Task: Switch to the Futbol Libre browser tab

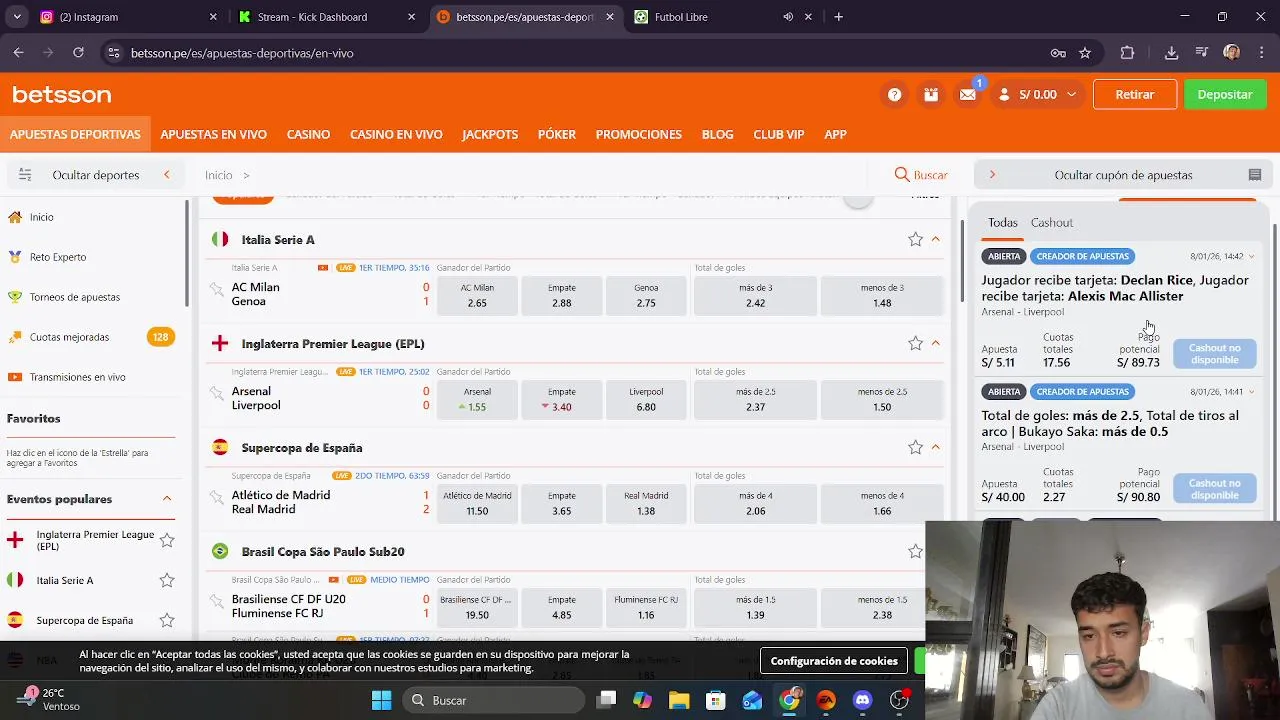Action: 725,17
